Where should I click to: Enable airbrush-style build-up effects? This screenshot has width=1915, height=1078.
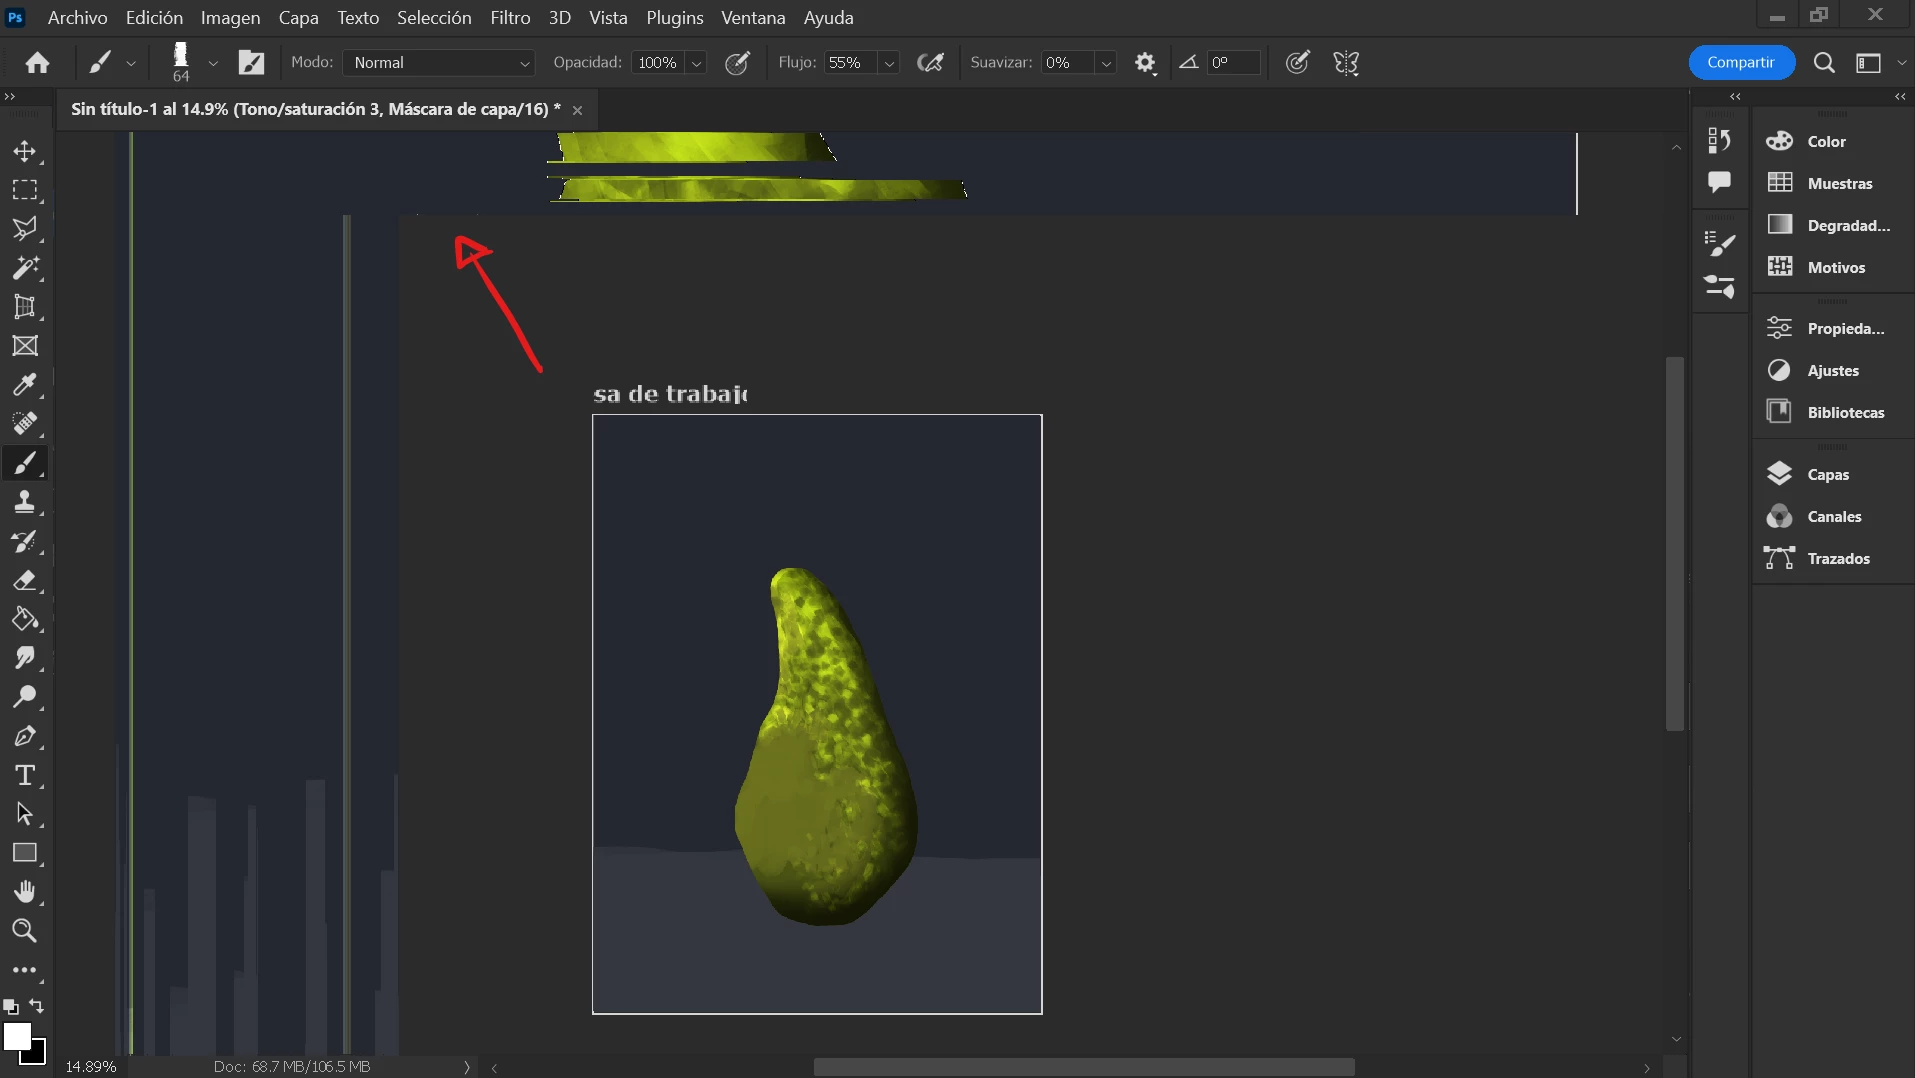(x=931, y=63)
